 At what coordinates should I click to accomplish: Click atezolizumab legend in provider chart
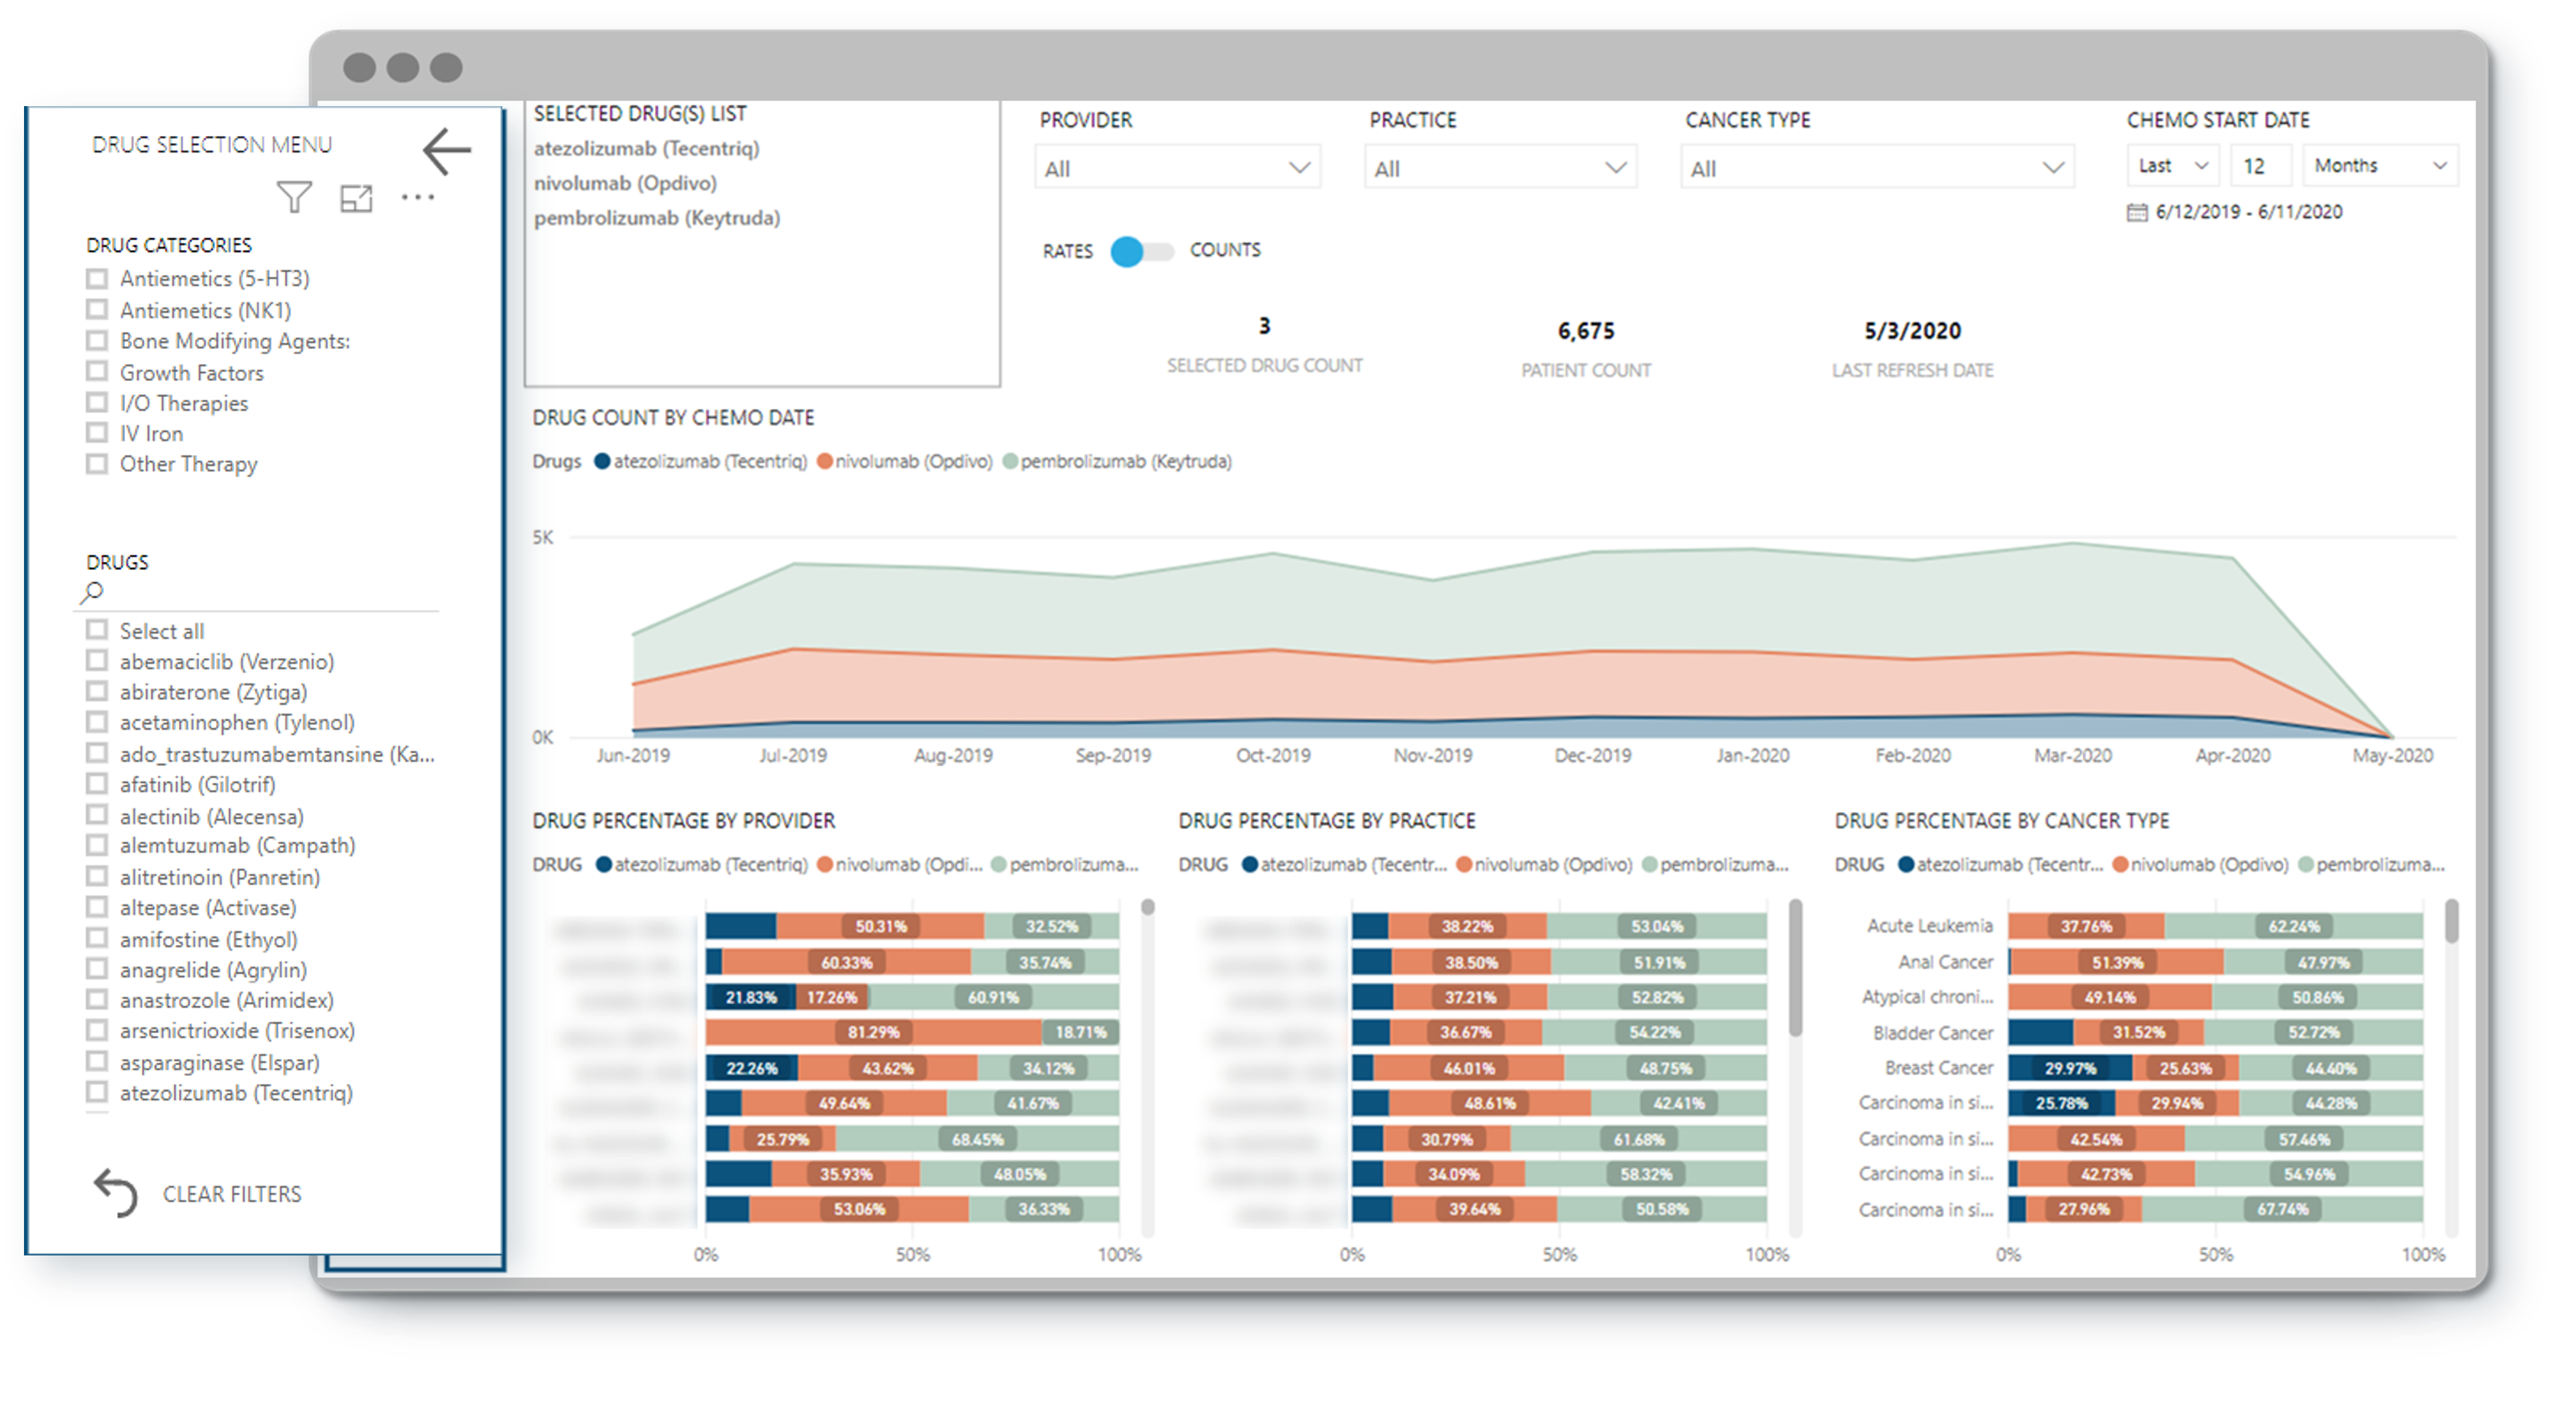coord(701,865)
